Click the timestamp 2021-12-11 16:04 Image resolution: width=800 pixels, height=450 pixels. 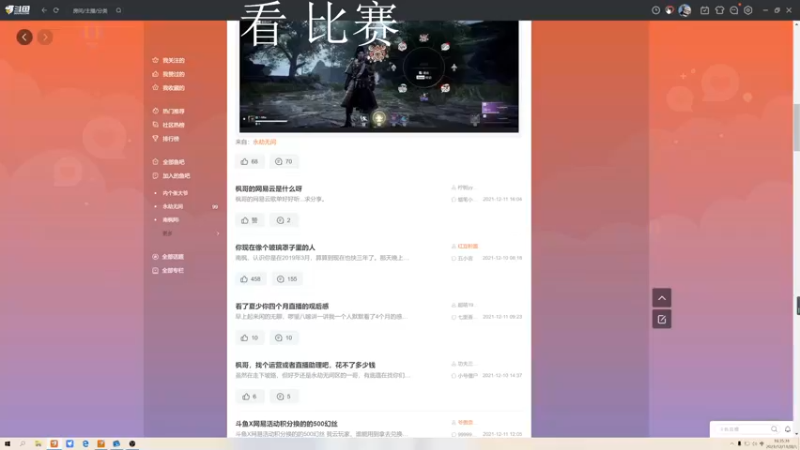tap(502, 199)
